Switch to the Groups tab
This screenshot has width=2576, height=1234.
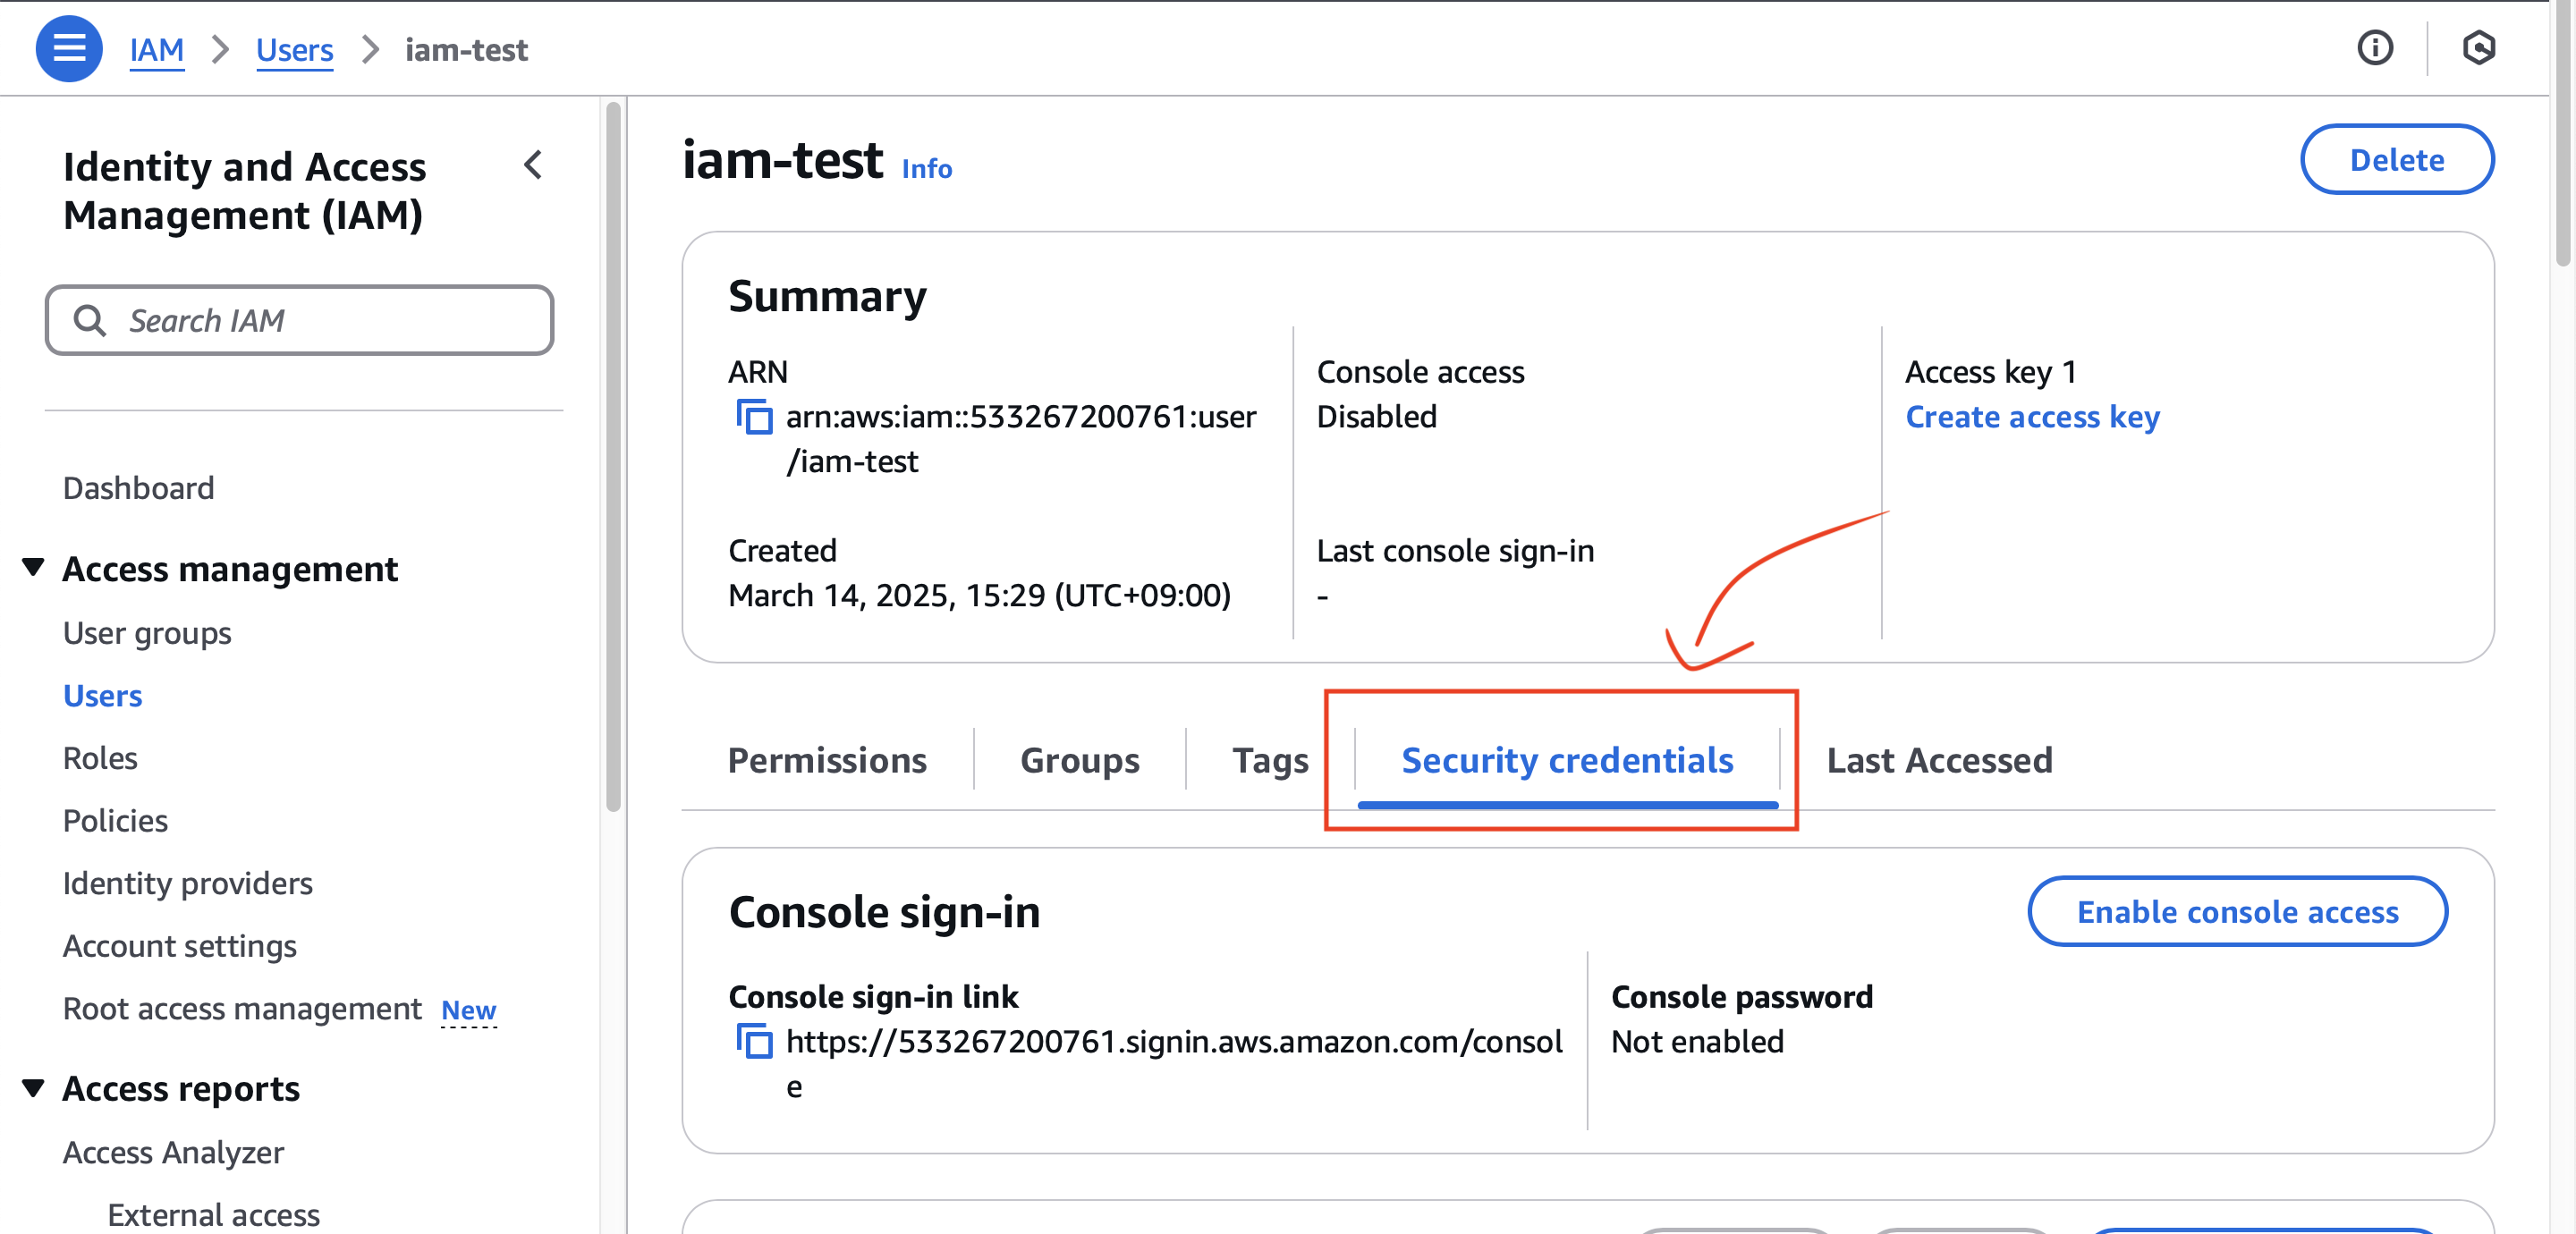(1079, 760)
